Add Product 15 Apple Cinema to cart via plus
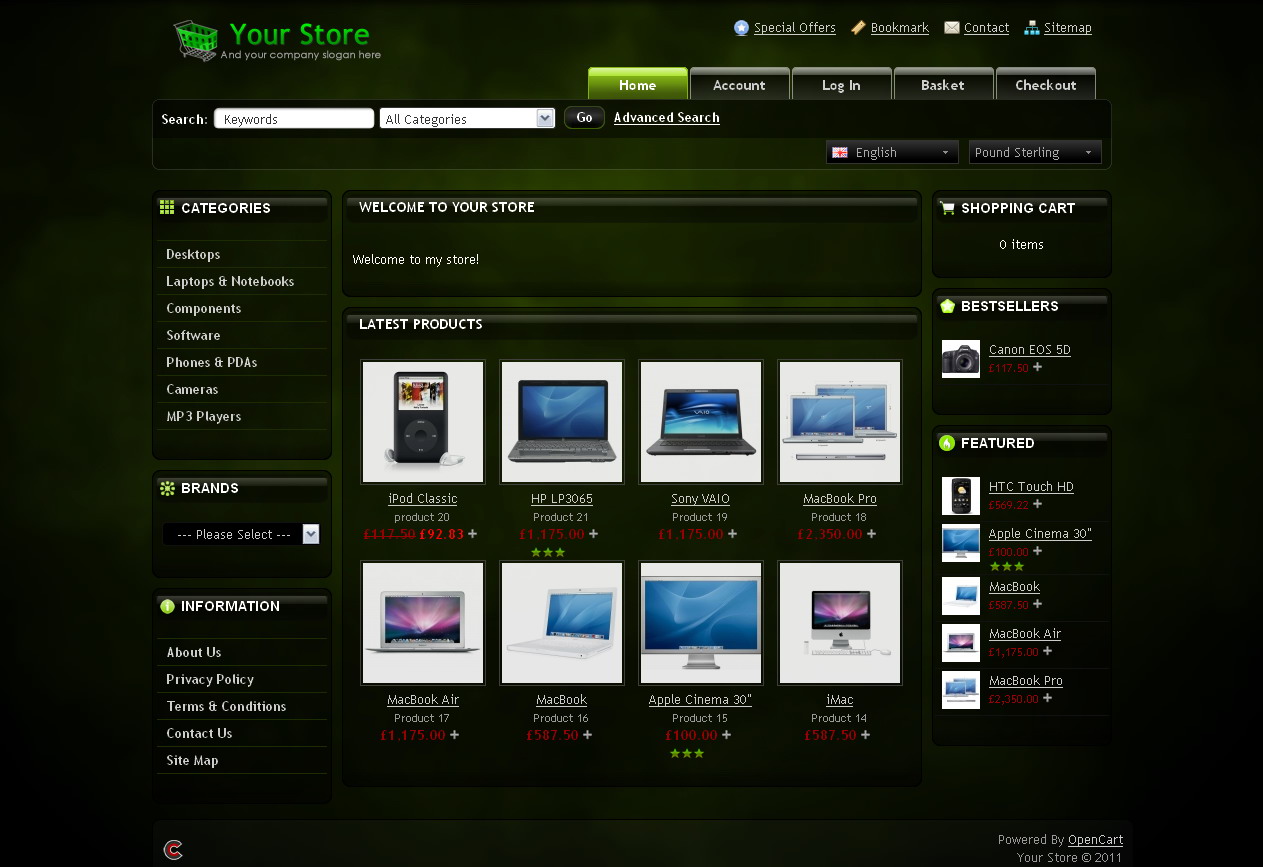 coord(726,735)
